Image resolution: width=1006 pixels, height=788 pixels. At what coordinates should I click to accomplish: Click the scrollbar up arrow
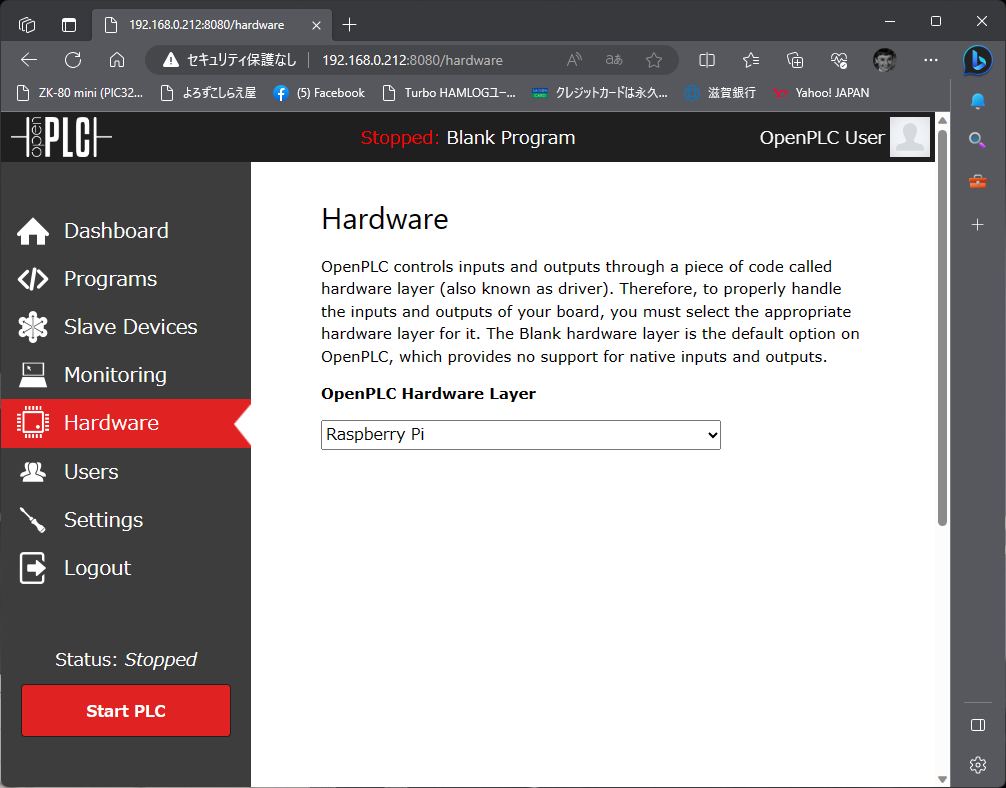pos(942,120)
